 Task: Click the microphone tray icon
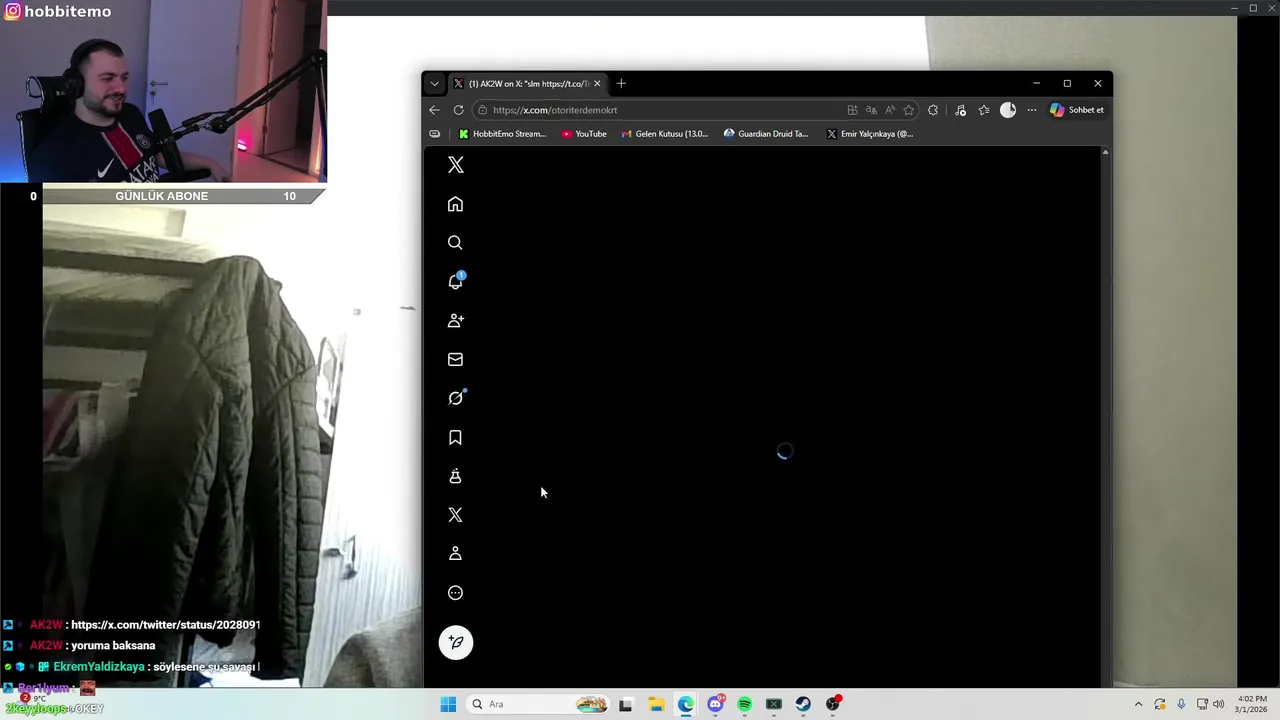[1181, 704]
